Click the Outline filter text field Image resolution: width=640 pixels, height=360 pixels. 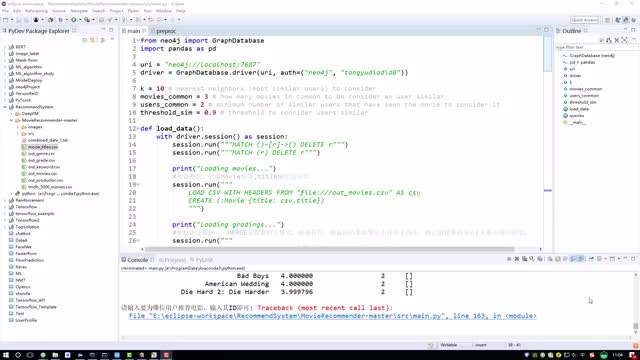595,47
